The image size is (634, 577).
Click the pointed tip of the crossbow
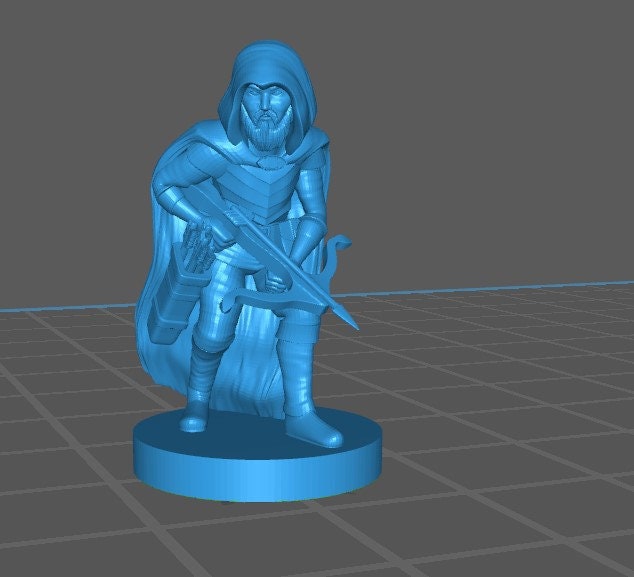coord(353,323)
